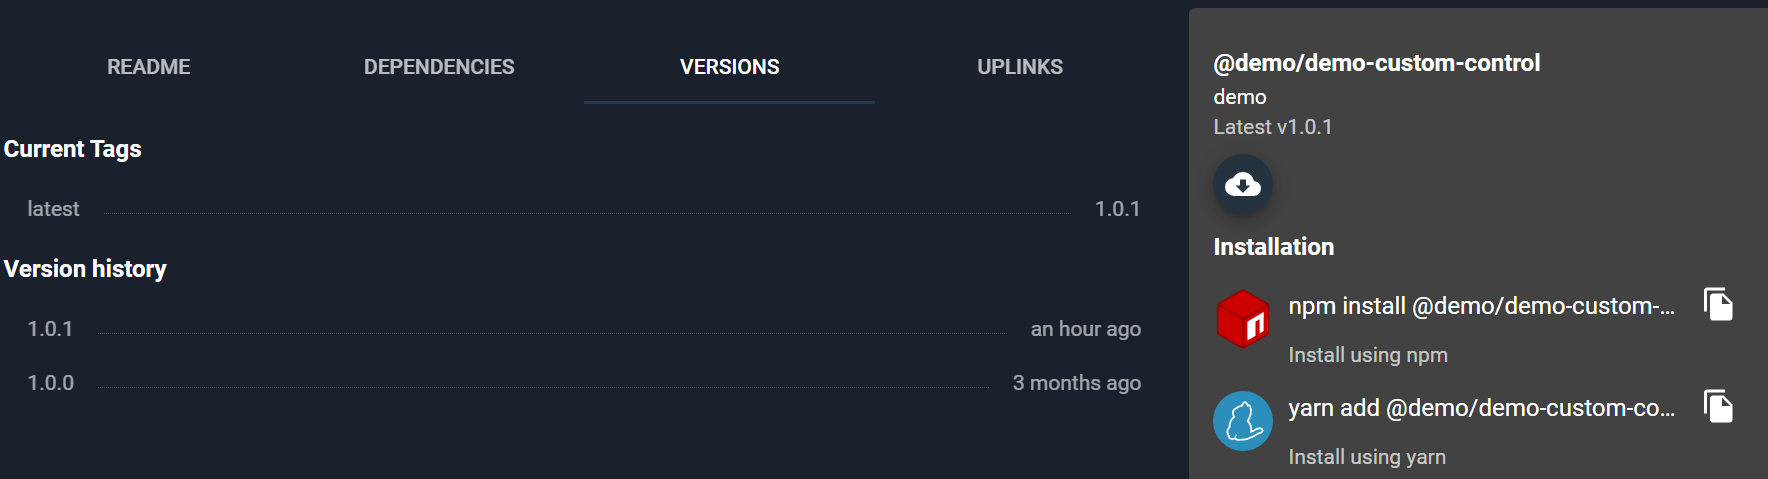
Task: Open version 1.0.1 in version history
Action: 50,329
